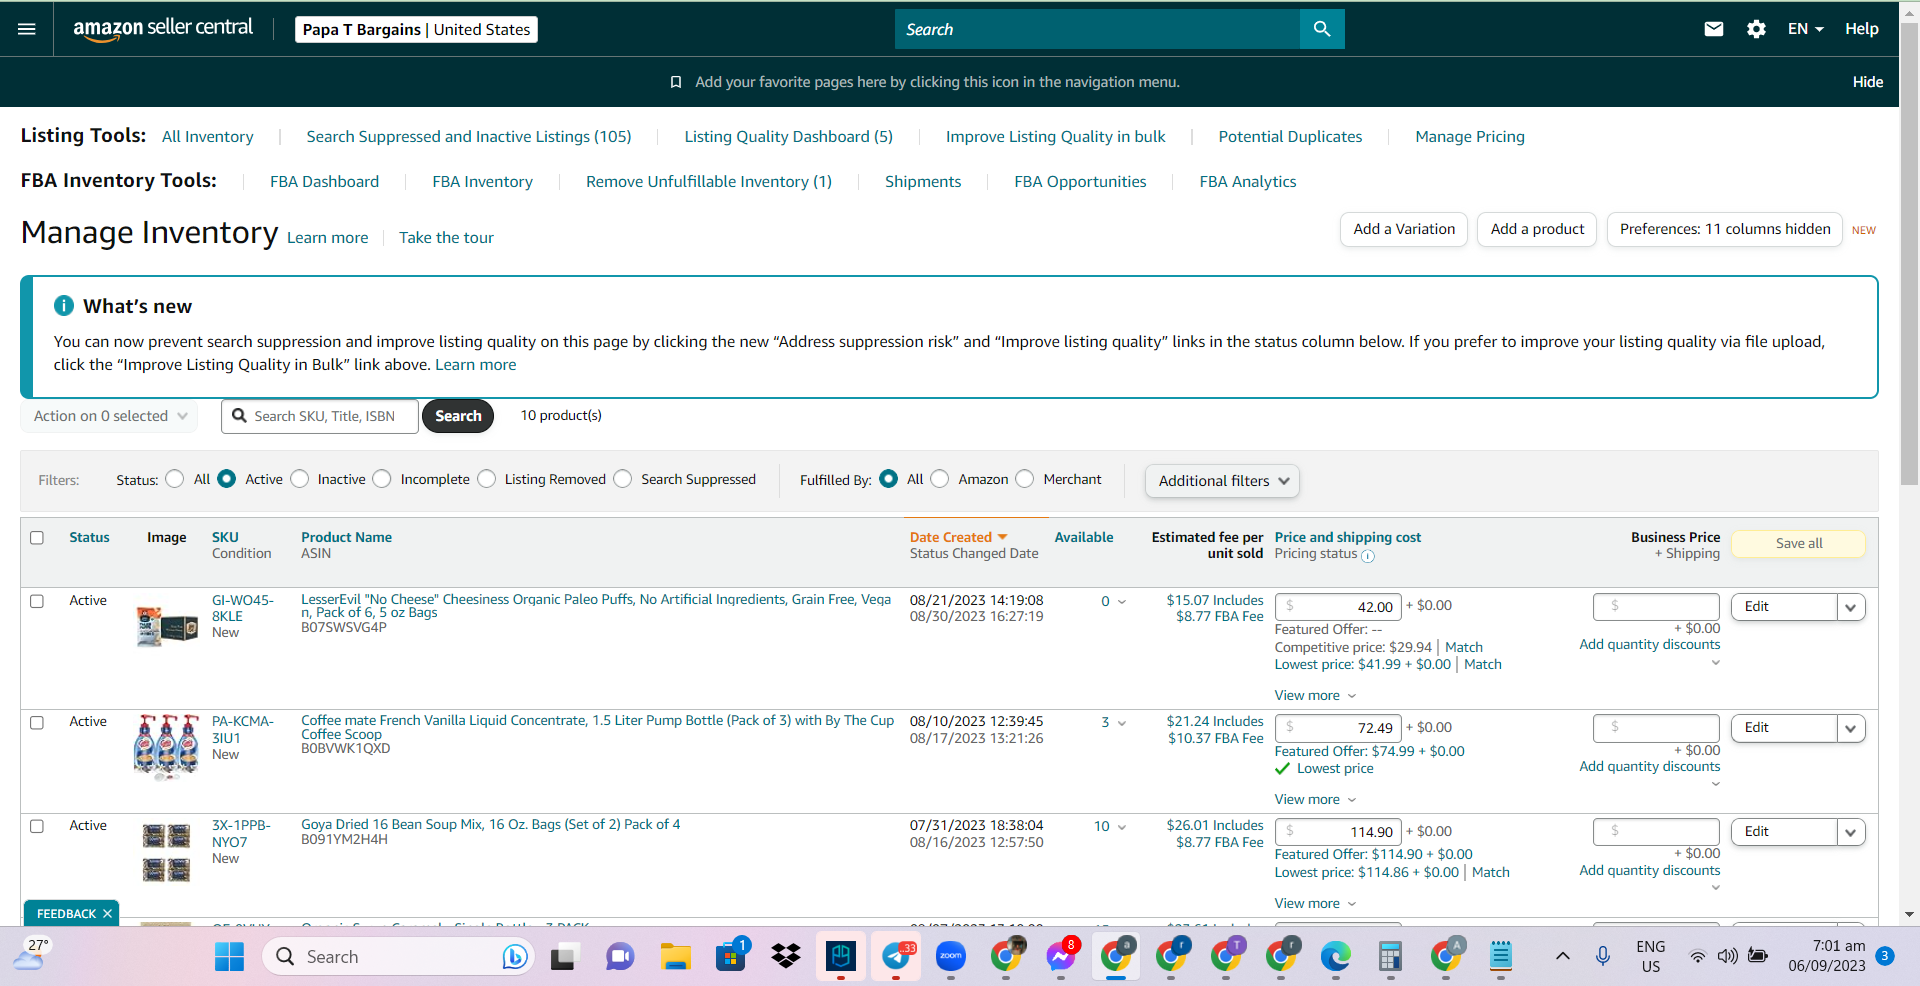
Task: Open Messenger from taskbar
Action: pyautogui.click(x=1061, y=957)
